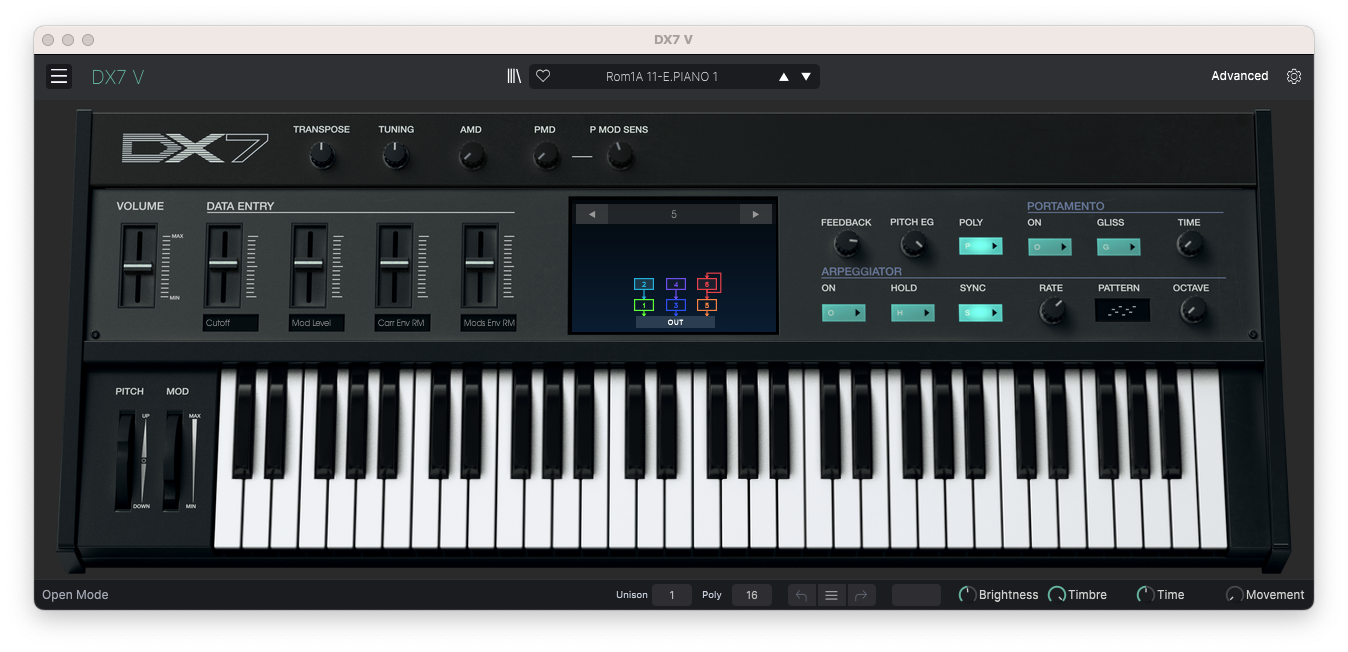Adjust the AMD knob

[x=472, y=156]
